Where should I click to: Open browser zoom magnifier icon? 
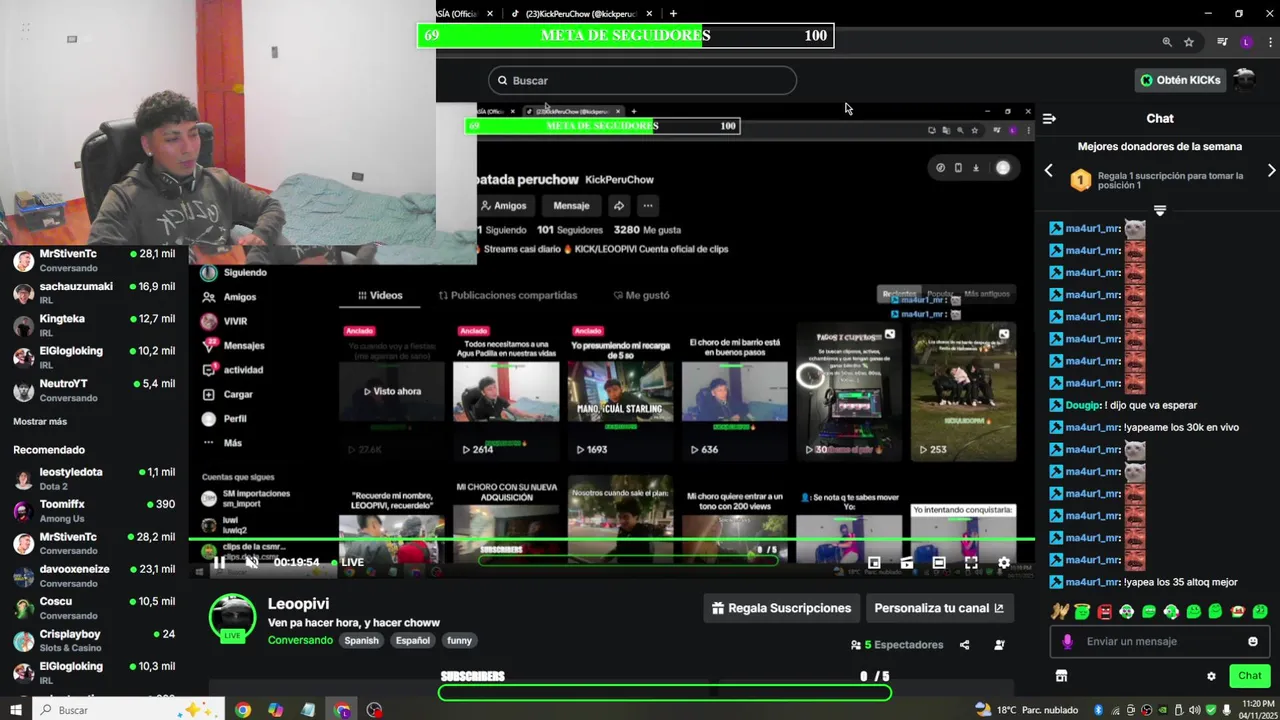(x=1167, y=42)
